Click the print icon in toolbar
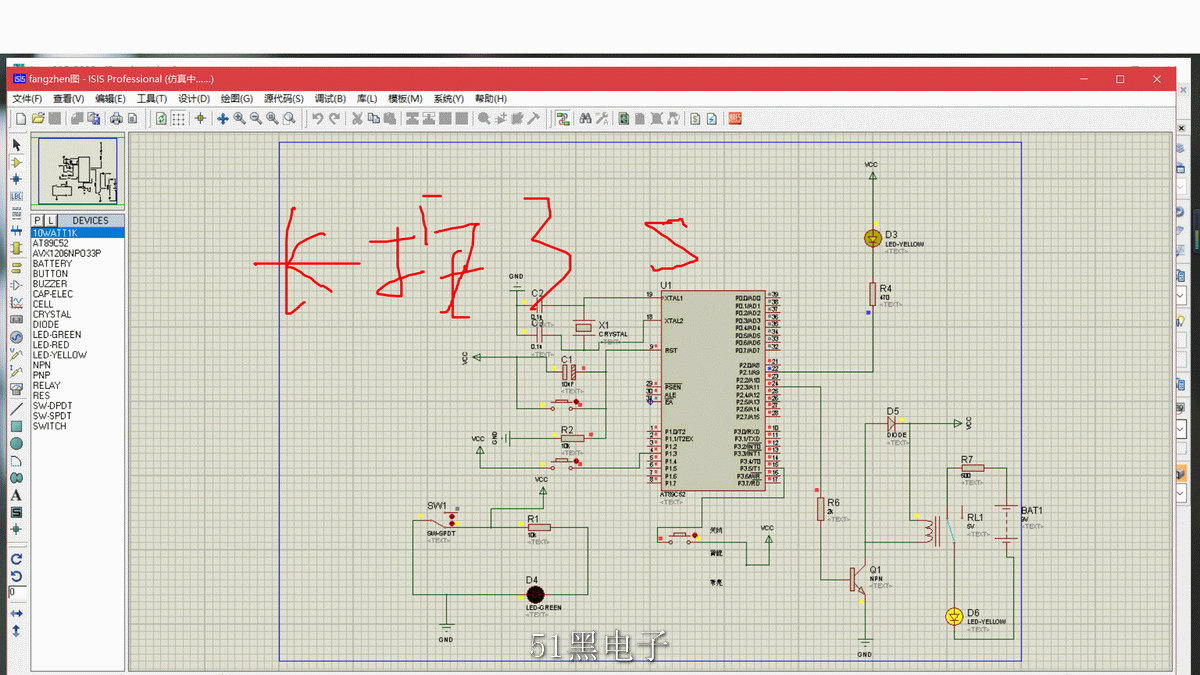 (x=116, y=119)
